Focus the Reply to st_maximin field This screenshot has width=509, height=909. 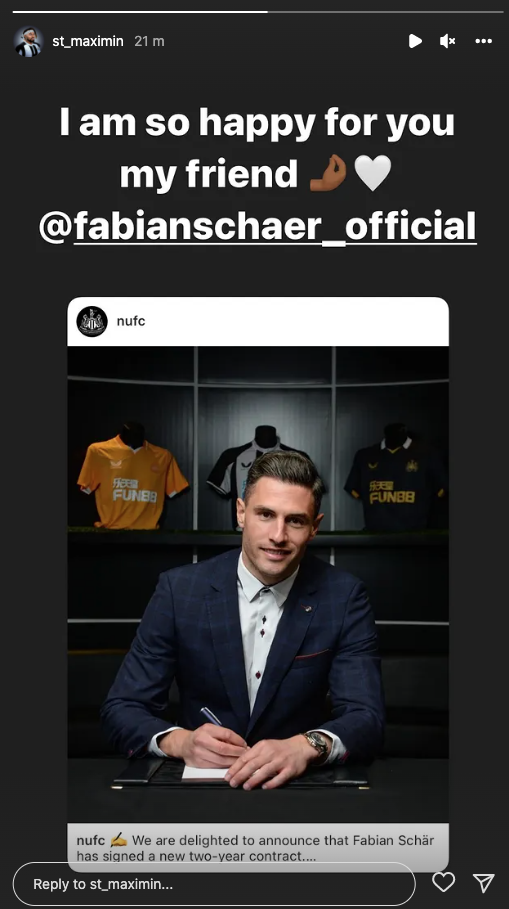[x=214, y=884]
